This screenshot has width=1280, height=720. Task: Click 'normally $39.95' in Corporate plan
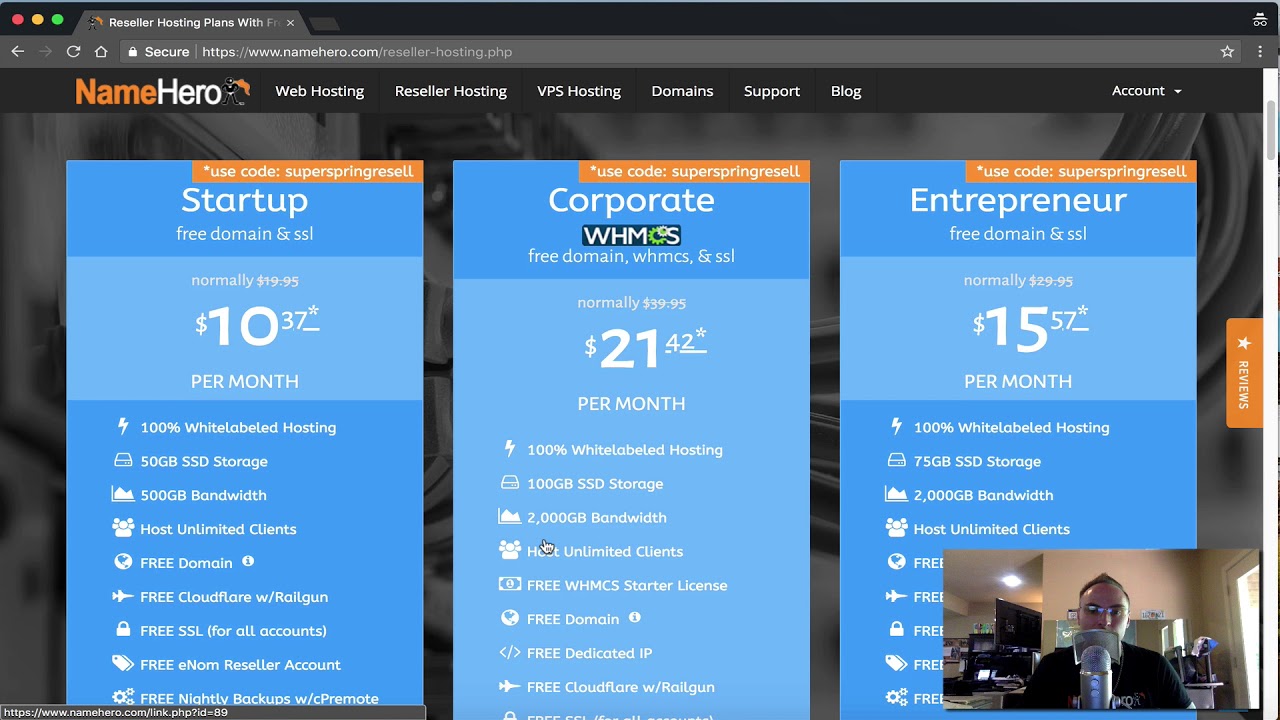[x=631, y=302]
